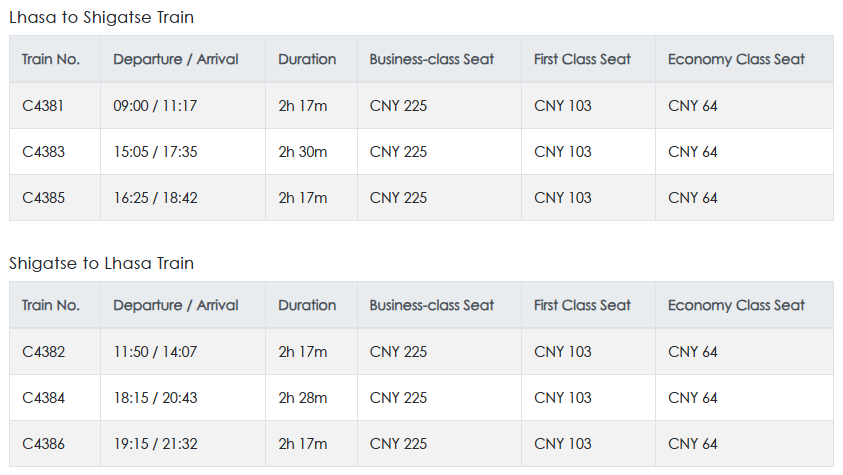Click the 11:50 / 14:07 schedule cell
The image size is (843, 475).
point(155,352)
